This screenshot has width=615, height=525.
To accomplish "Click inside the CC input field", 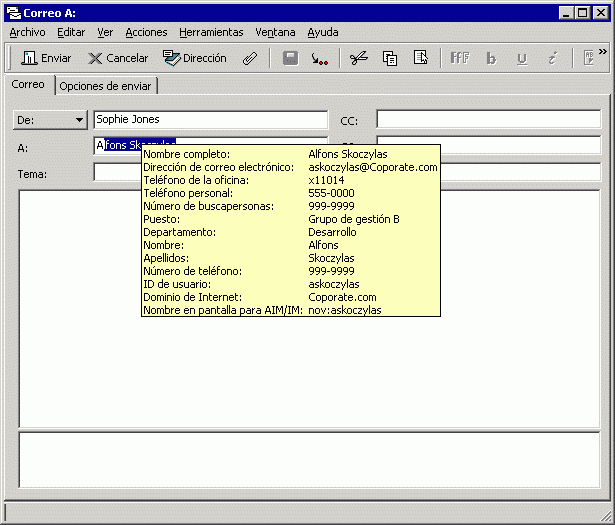I will 487,120.
